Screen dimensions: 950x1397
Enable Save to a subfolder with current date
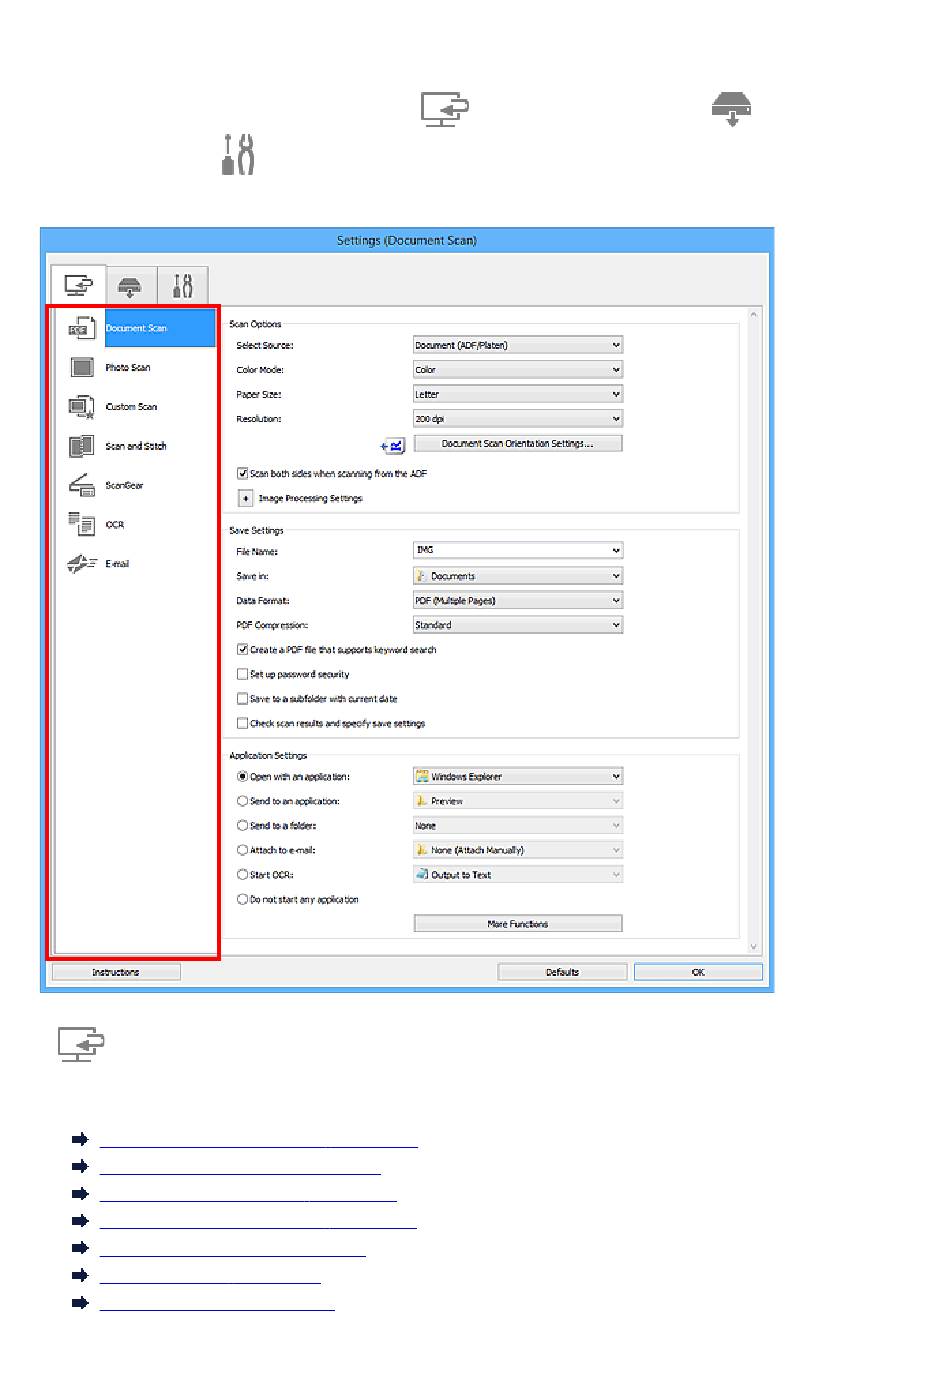pyautogui.click(x=242, y=699)
